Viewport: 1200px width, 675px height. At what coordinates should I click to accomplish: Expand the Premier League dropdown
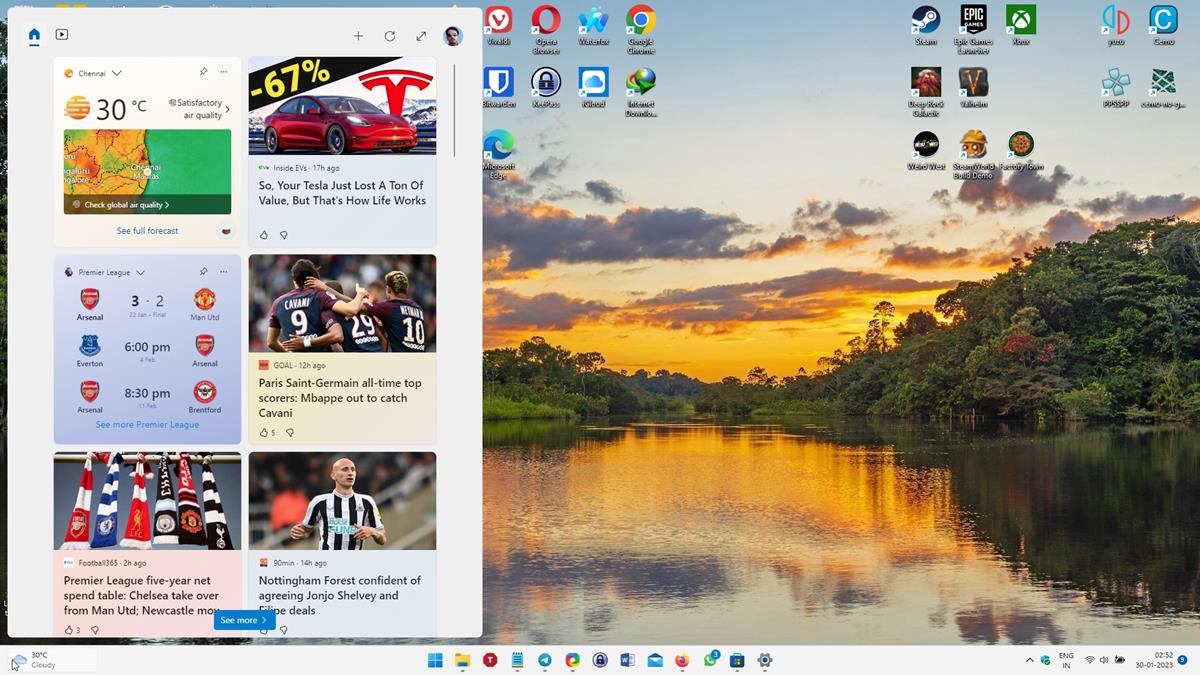[x=141, y=272]
